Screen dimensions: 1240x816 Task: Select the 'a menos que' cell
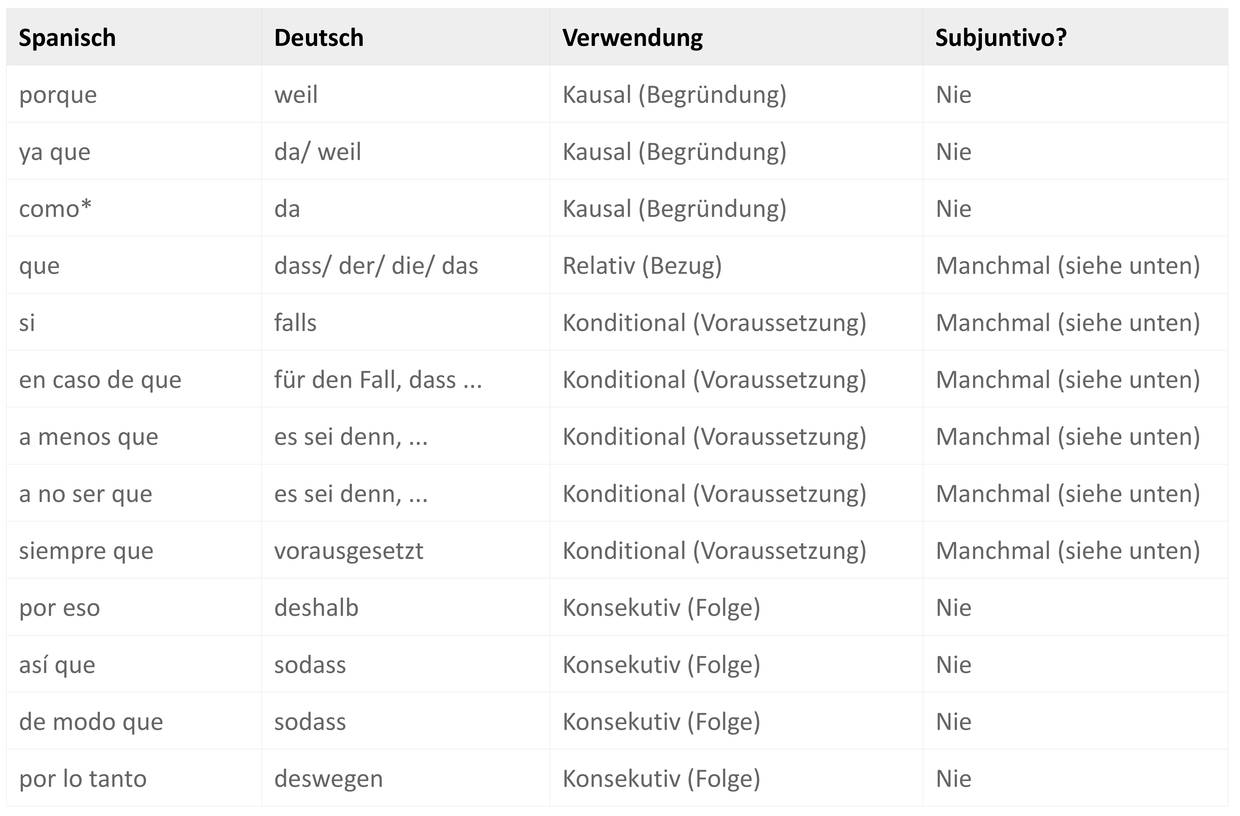88,437
